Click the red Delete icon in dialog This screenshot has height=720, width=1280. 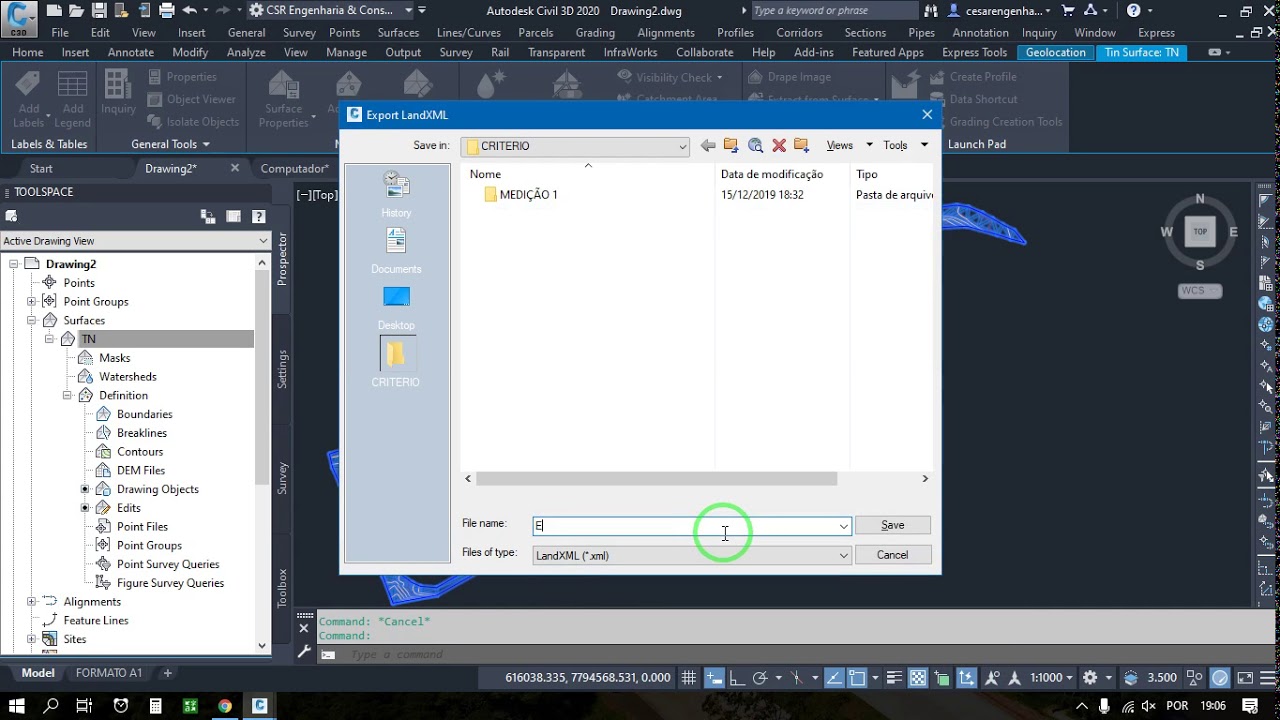pyautogui.click(x=779, y=145)
